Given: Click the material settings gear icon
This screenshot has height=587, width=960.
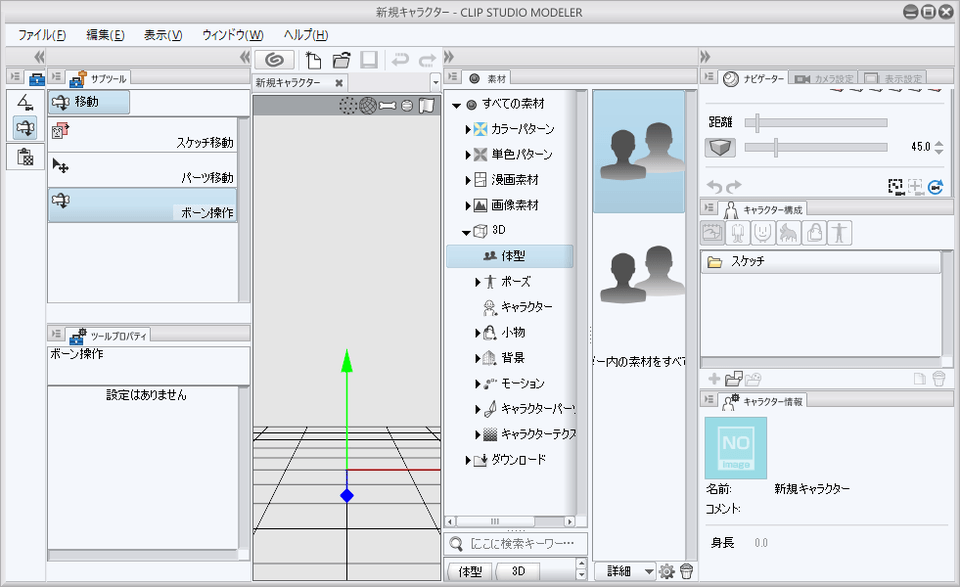Looking at the screenshot, I should 667,571.
